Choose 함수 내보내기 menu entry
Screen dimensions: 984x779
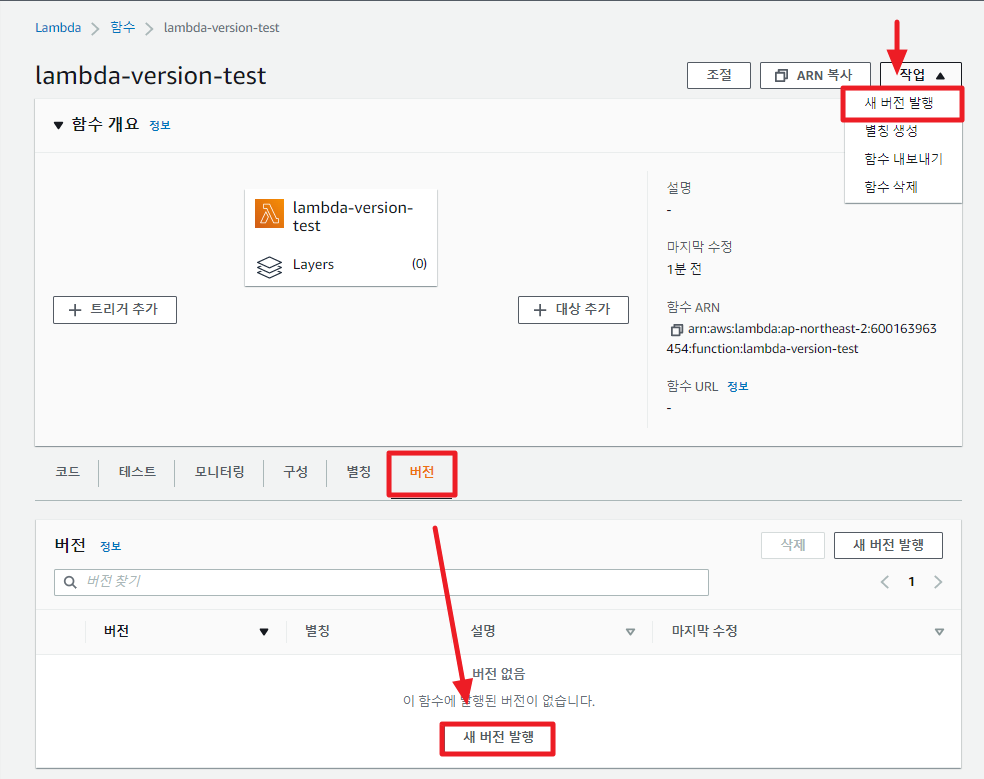[x=903, y=159]
